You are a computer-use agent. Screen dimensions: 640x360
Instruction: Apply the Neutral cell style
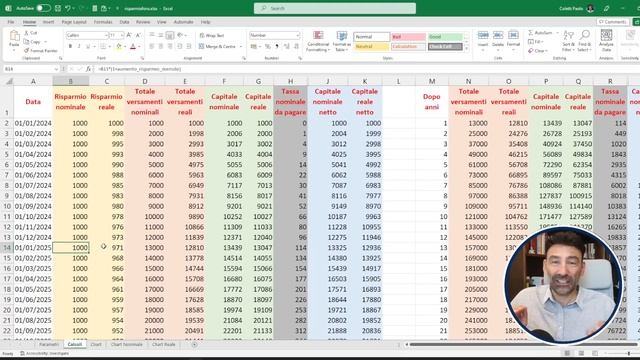coord(371,47)
